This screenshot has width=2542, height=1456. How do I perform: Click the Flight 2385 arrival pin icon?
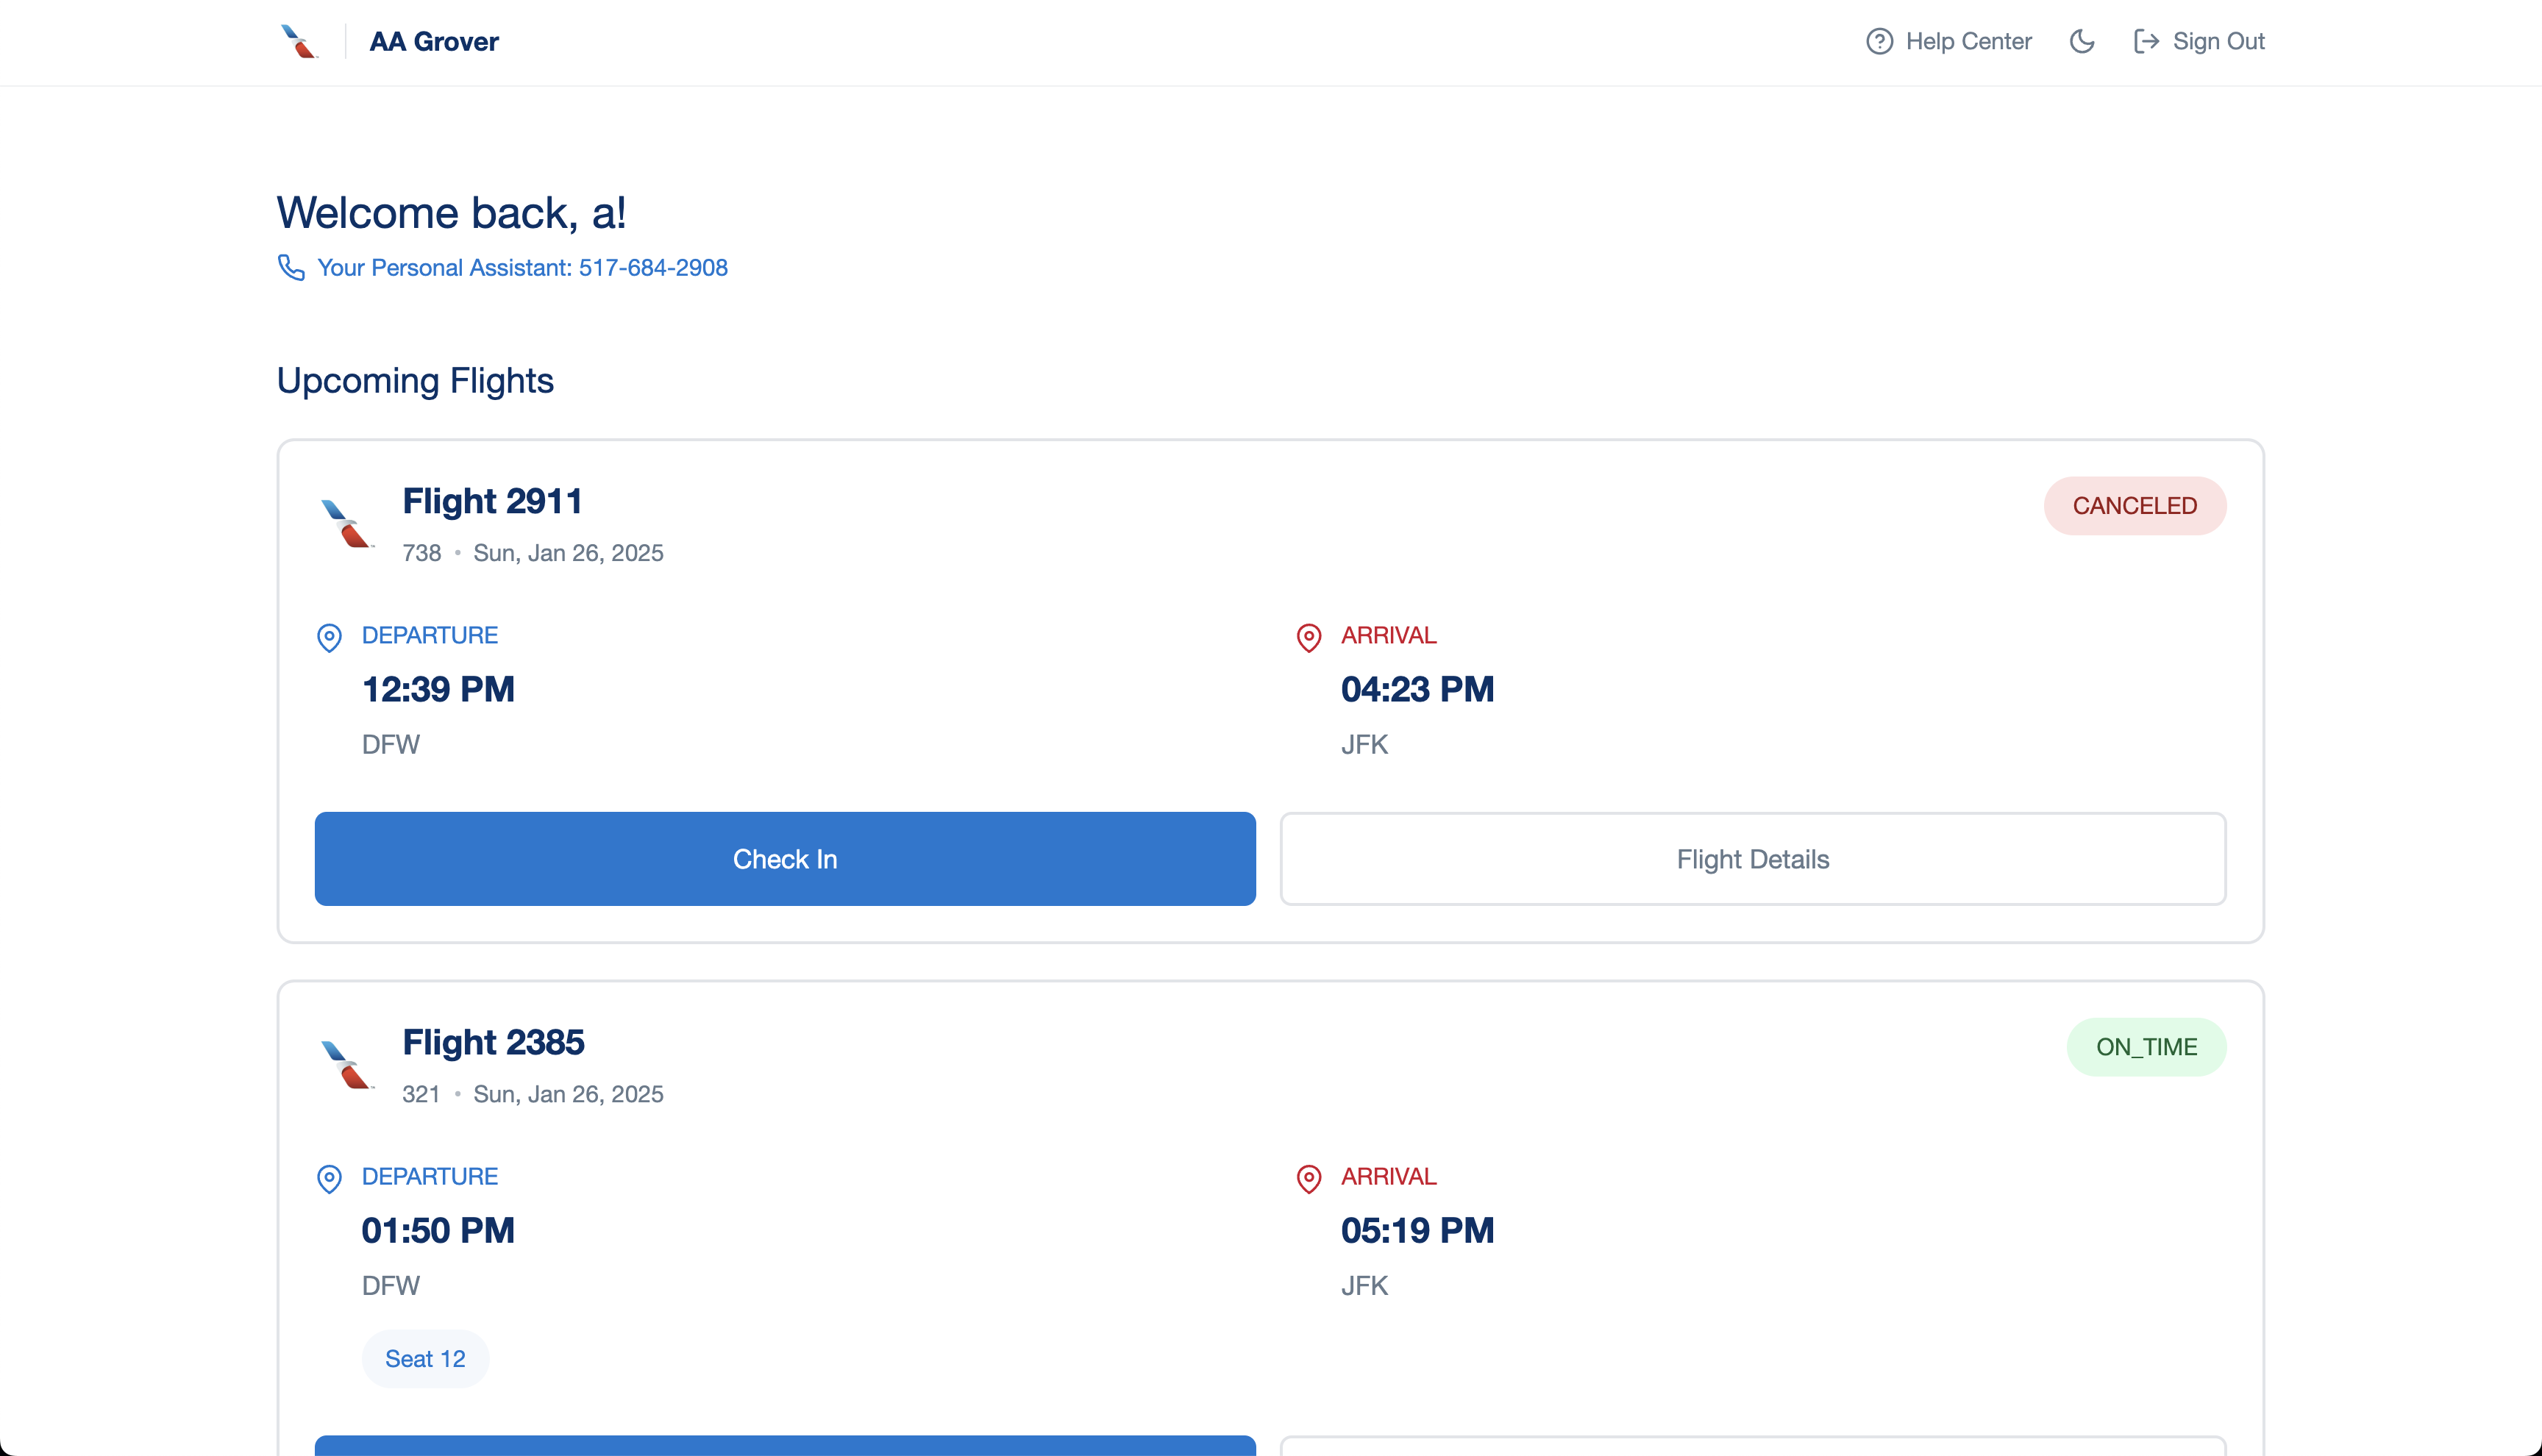[x=1308, y=1178]
